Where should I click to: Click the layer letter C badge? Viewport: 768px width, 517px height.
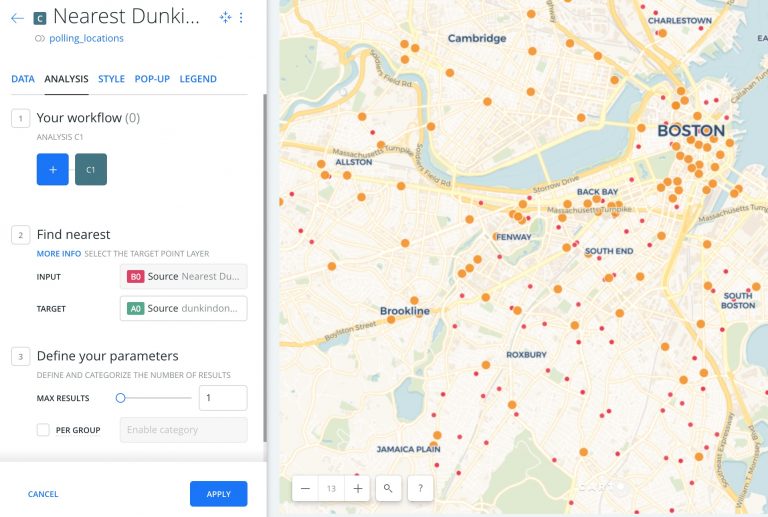click(x=40, y=19)
